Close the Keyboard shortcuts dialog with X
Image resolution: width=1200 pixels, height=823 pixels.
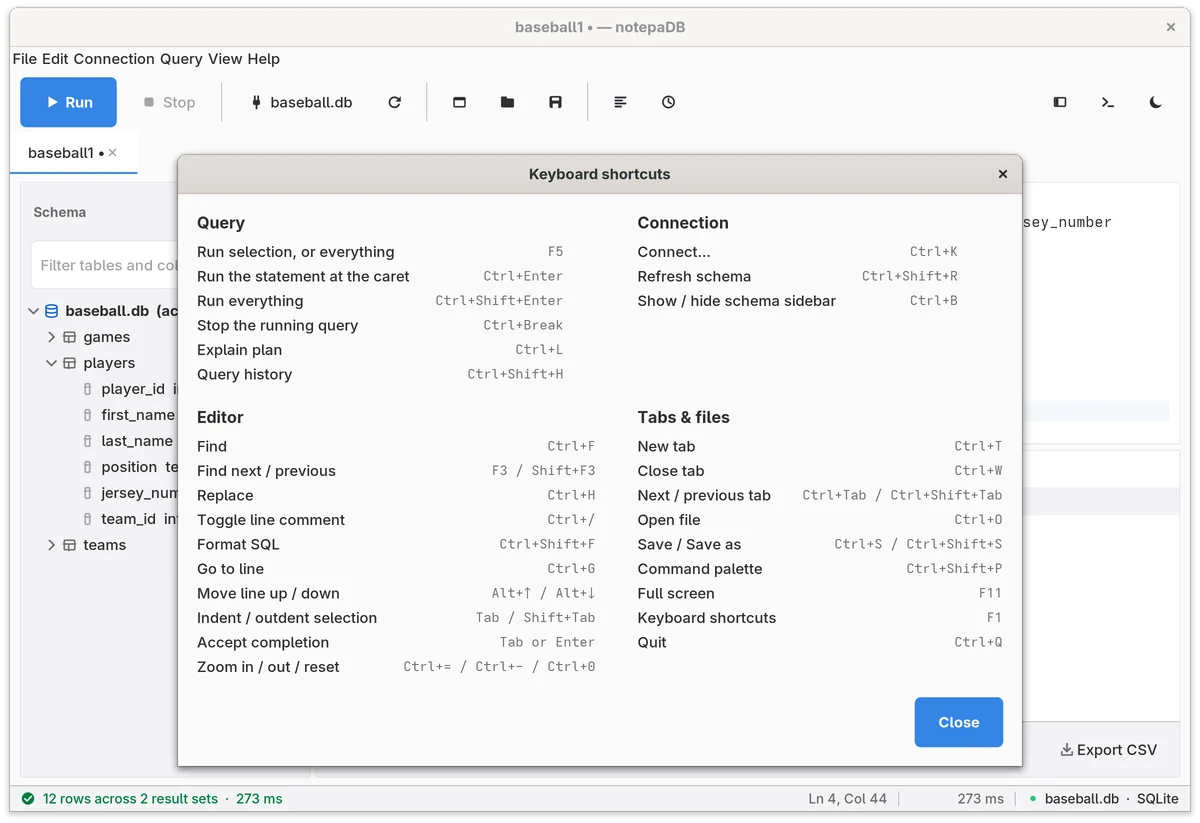pyautogui.click(x=1002, y=174)
